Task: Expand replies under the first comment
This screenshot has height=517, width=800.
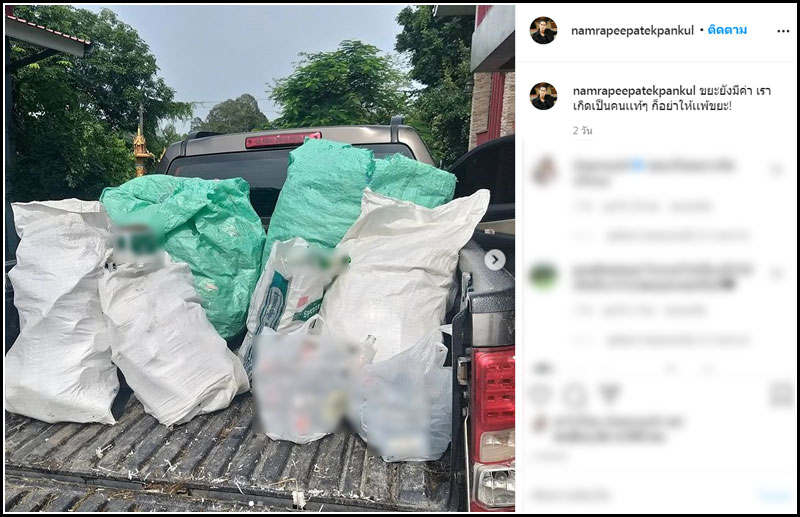Action: [x=677, y=236]
